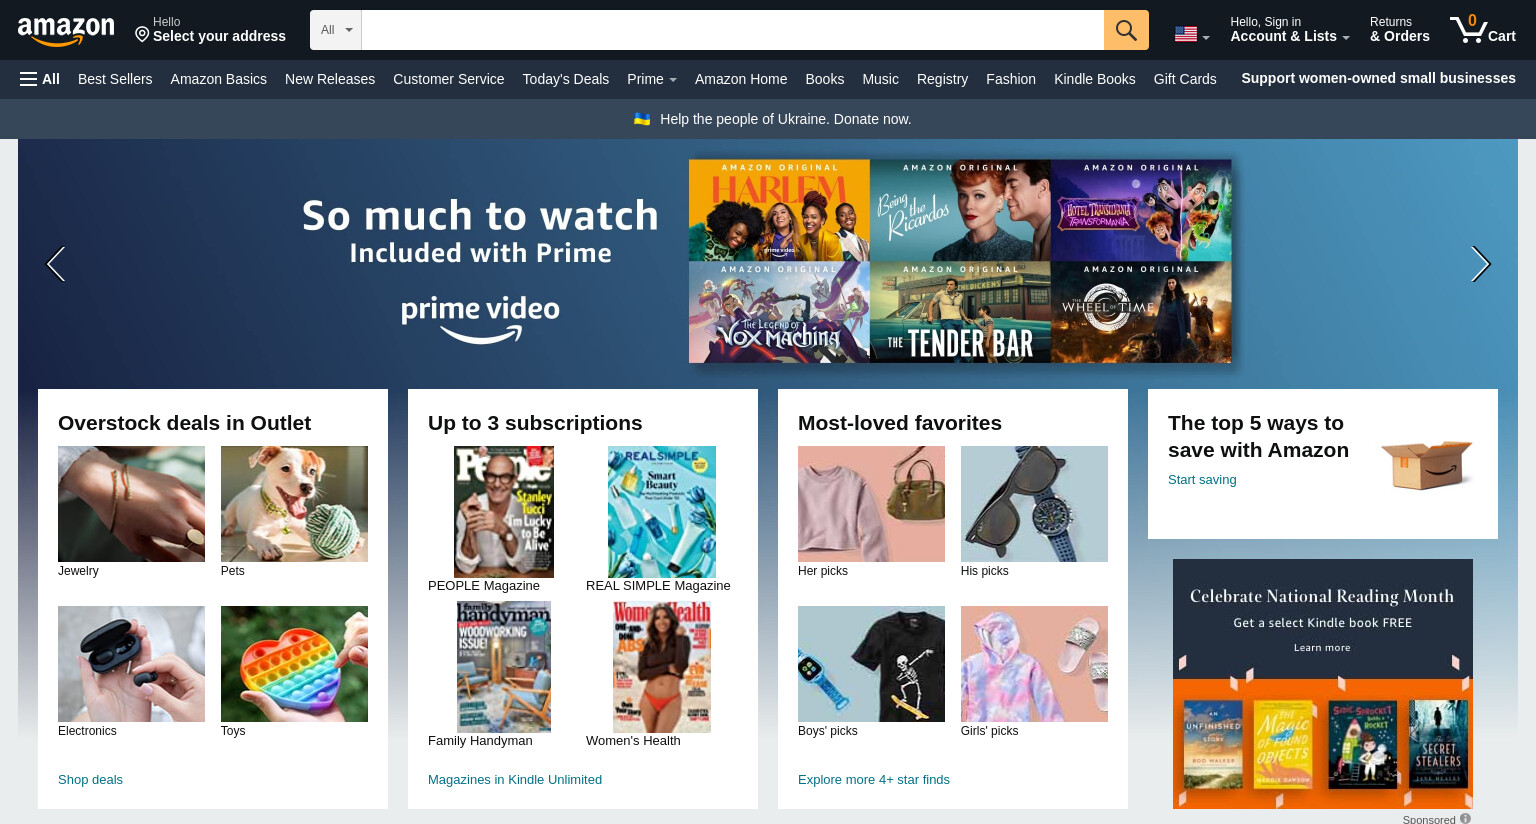Open Customer Service
Image resolution: width=1536 pixels, height=824 pixels.
click(449, 79)
